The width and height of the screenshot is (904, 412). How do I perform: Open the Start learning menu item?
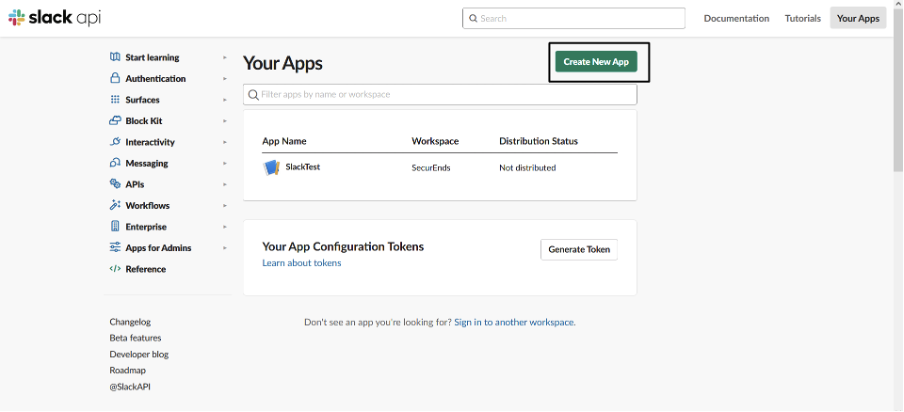152,58
